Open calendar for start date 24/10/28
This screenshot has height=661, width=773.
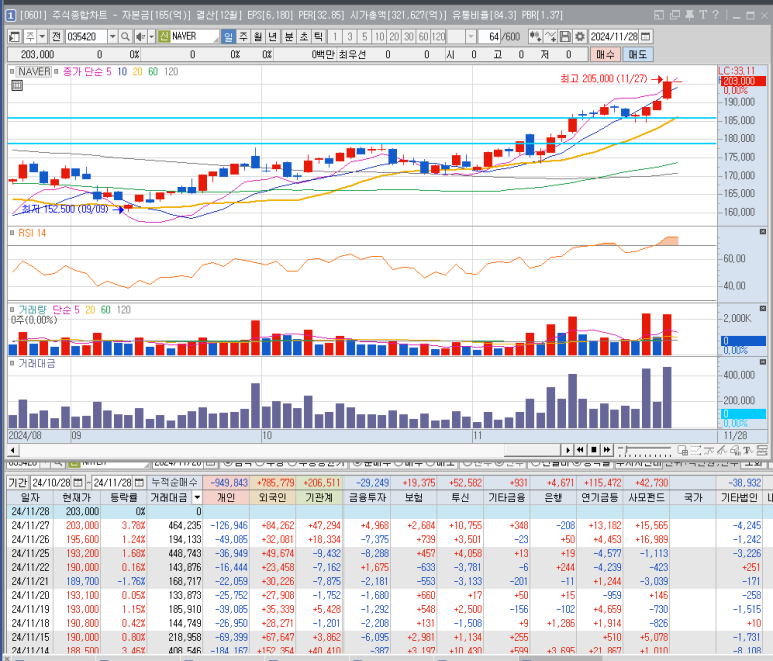pos(78,483)
